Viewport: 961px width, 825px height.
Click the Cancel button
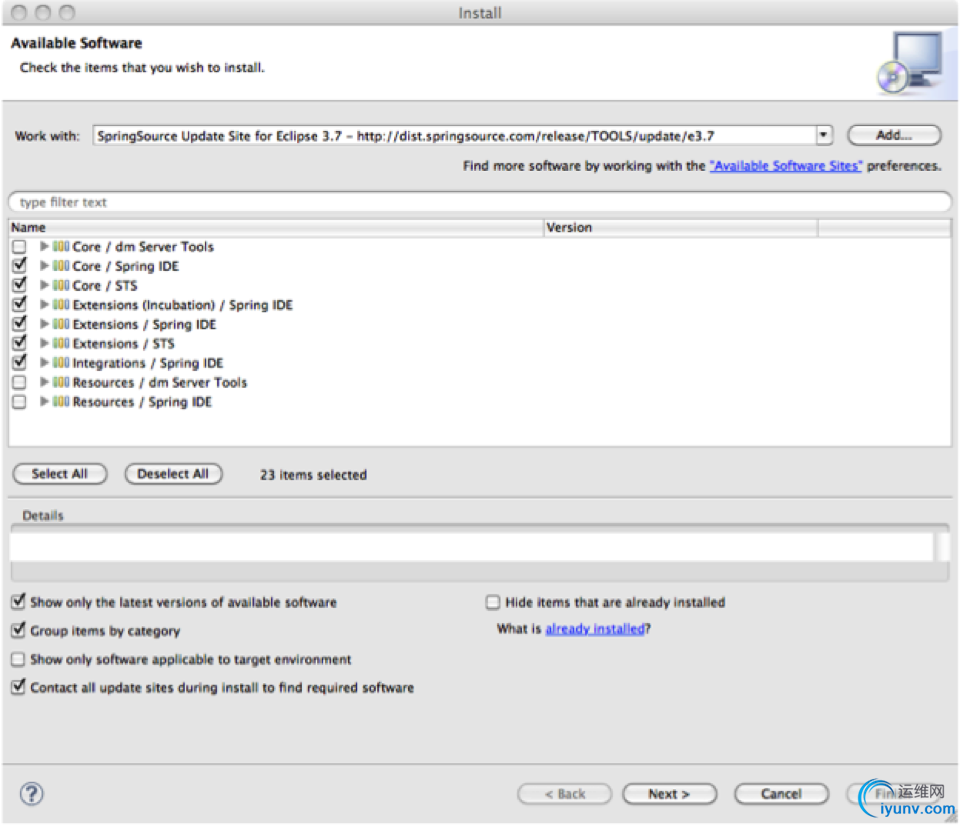click(781, 794)
